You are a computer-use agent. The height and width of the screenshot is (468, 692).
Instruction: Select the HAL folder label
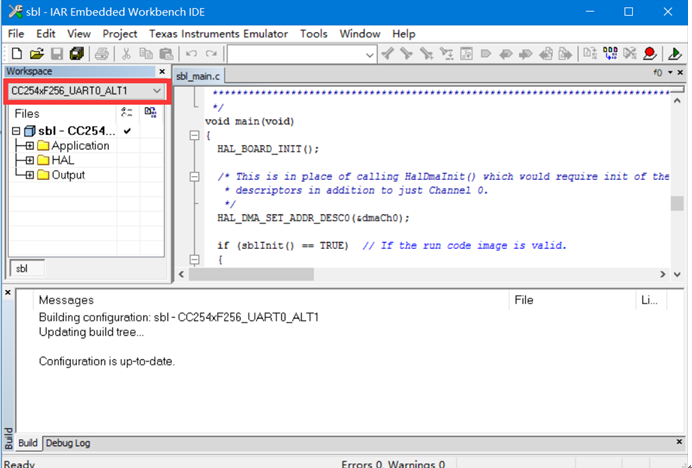tap(63, 160)
